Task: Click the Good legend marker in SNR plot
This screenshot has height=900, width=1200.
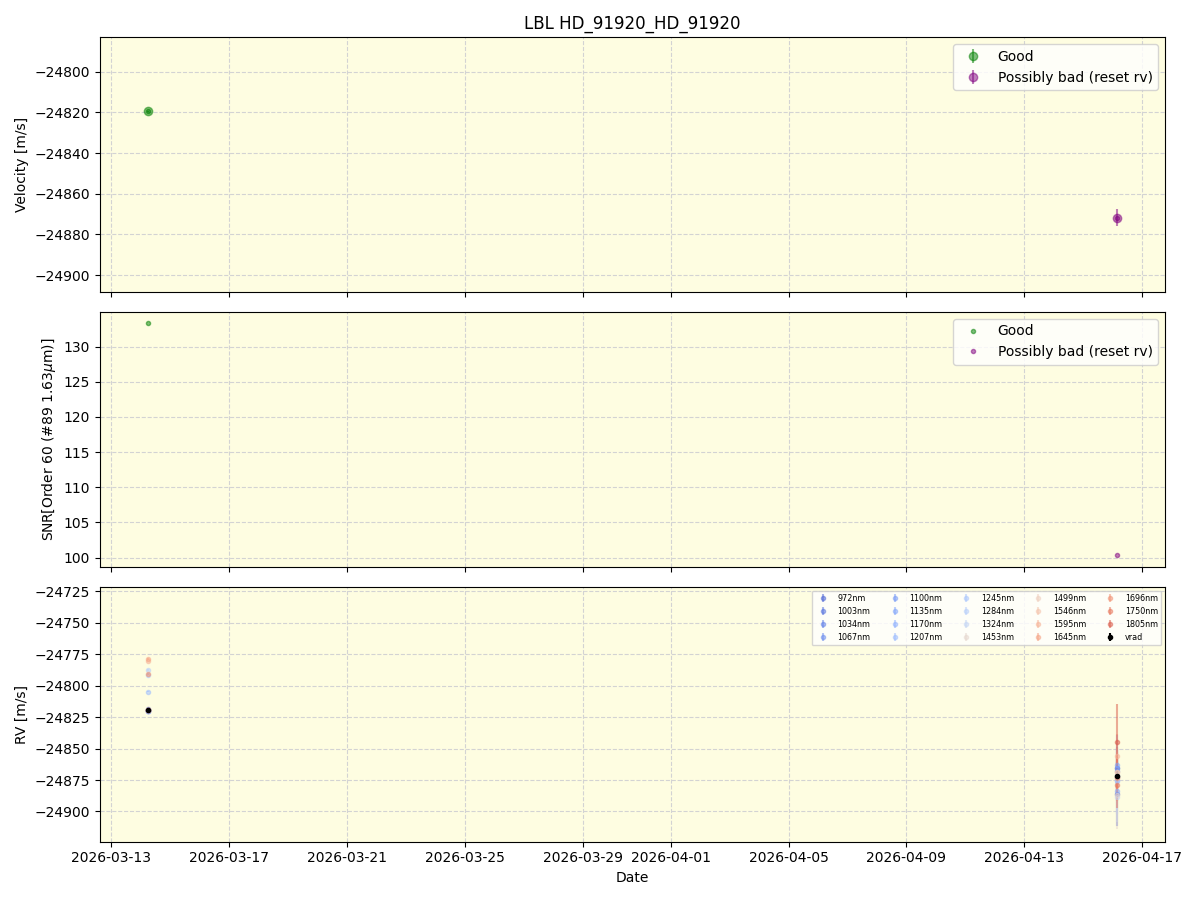Action: point(973,331)
